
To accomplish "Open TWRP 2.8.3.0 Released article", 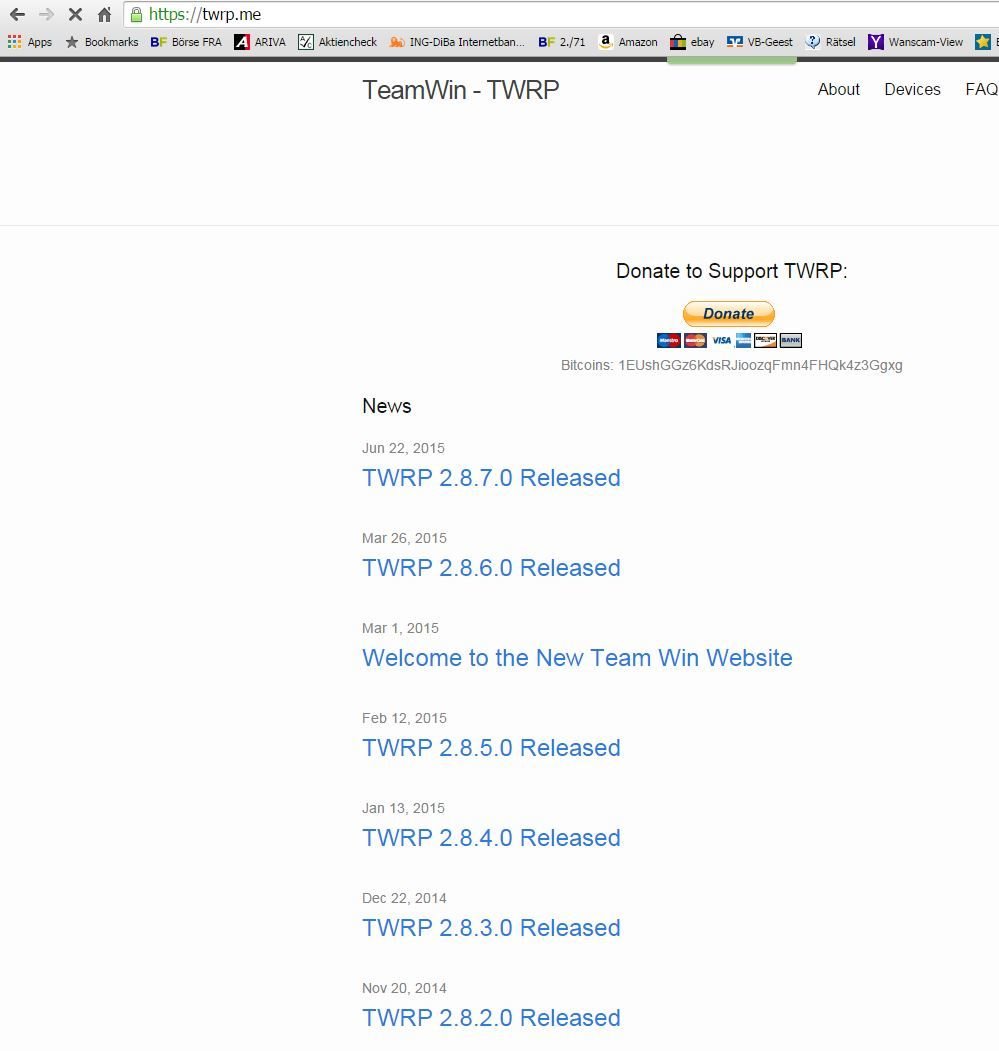I will pos(491,928).
